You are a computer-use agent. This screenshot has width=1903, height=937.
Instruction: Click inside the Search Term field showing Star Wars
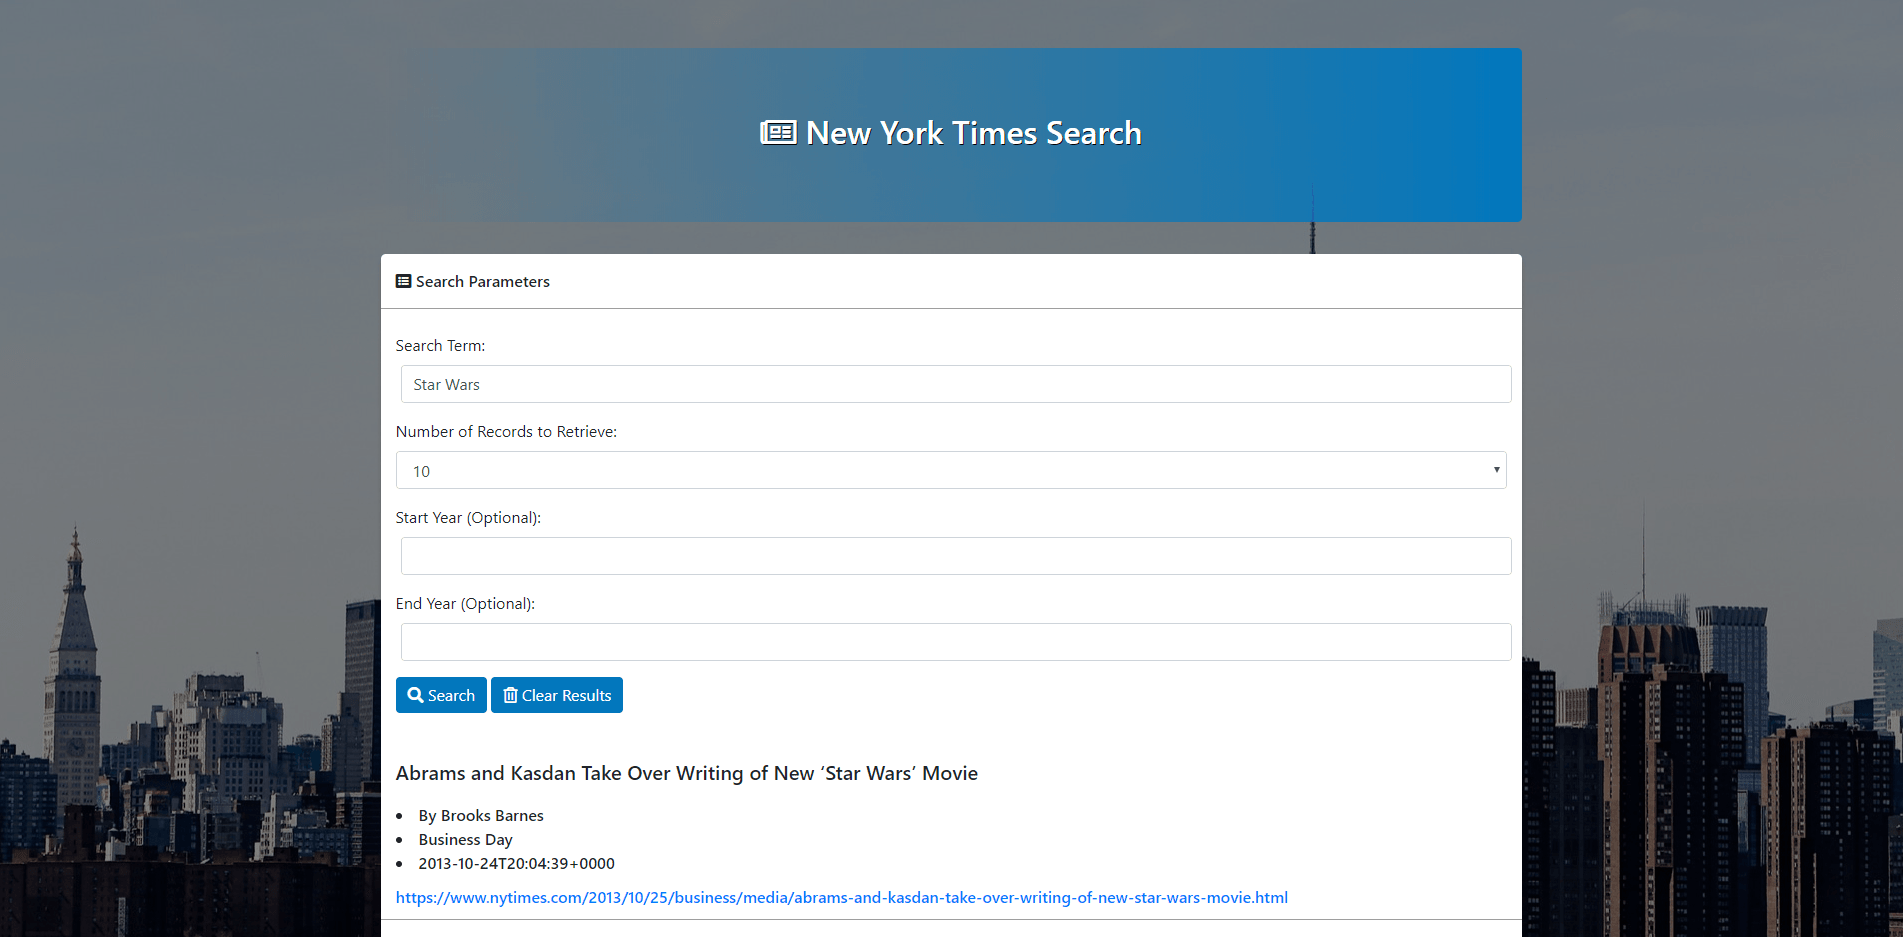point(955,384)
